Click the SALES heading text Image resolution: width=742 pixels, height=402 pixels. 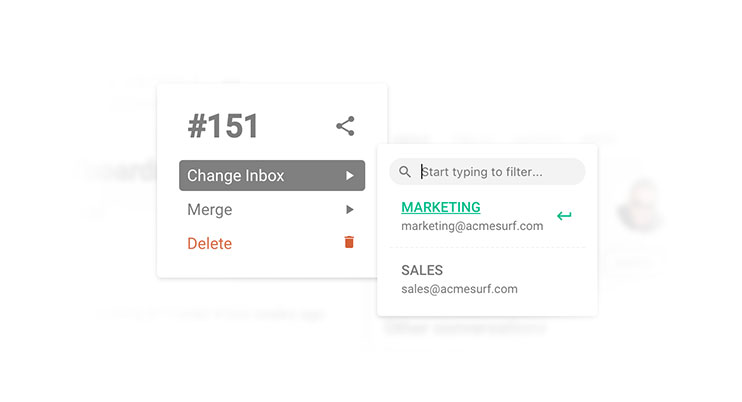tap(422, 270)
